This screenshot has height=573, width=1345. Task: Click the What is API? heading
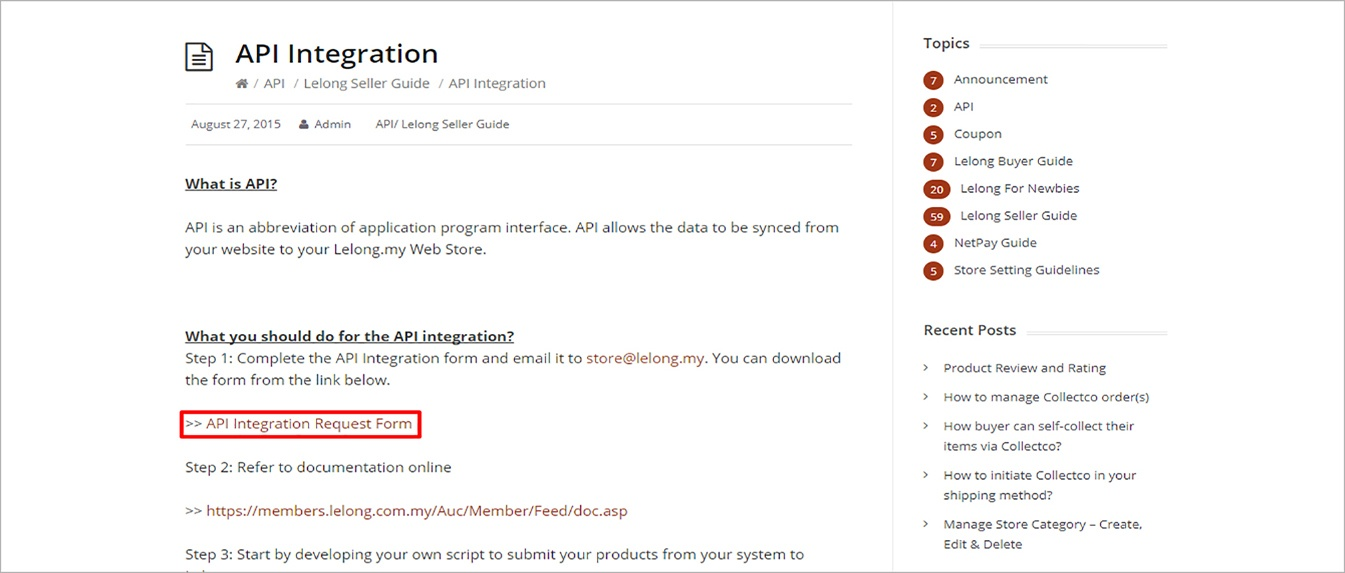(231, 184)
